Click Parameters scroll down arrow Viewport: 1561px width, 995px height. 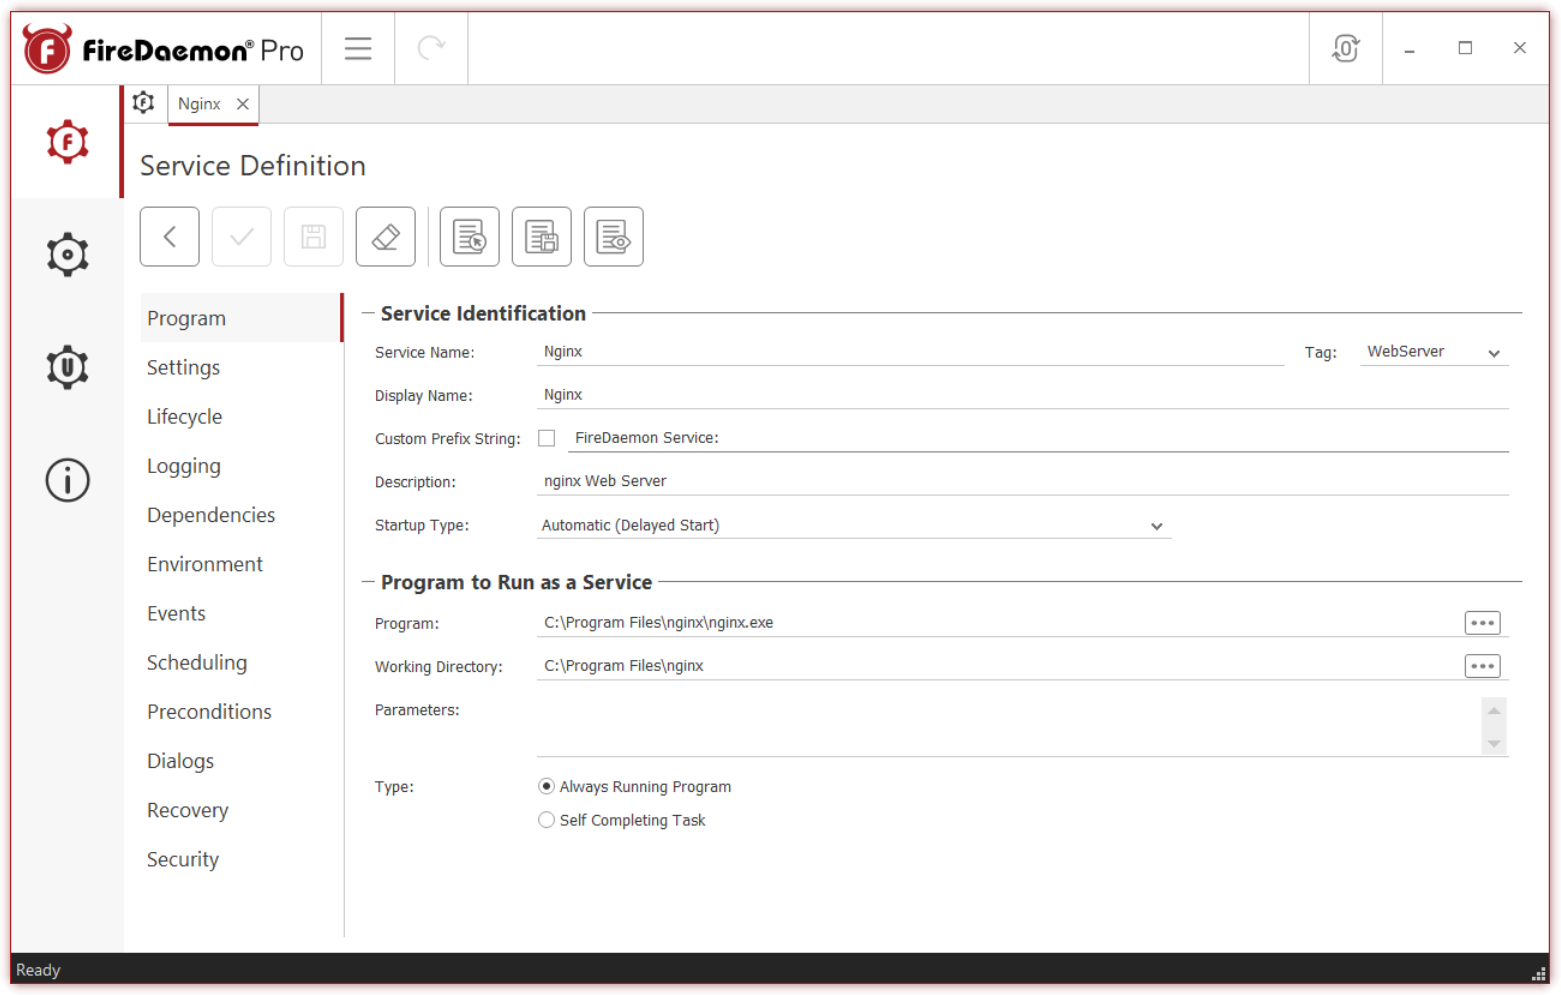pos(1494,743)
